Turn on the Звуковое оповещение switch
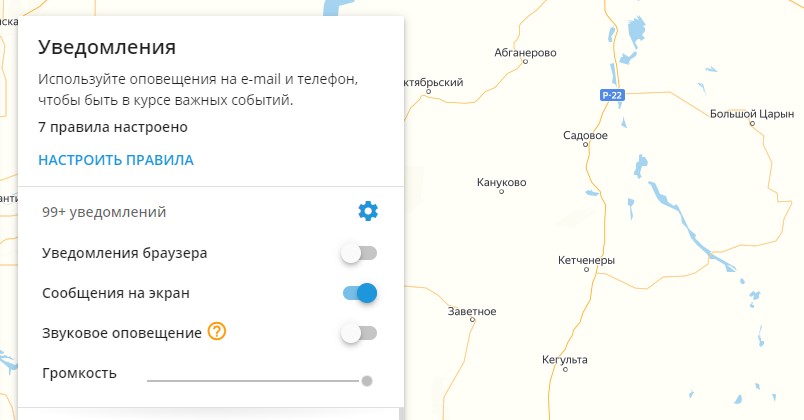The image size is (804, 420). (358, 333)
